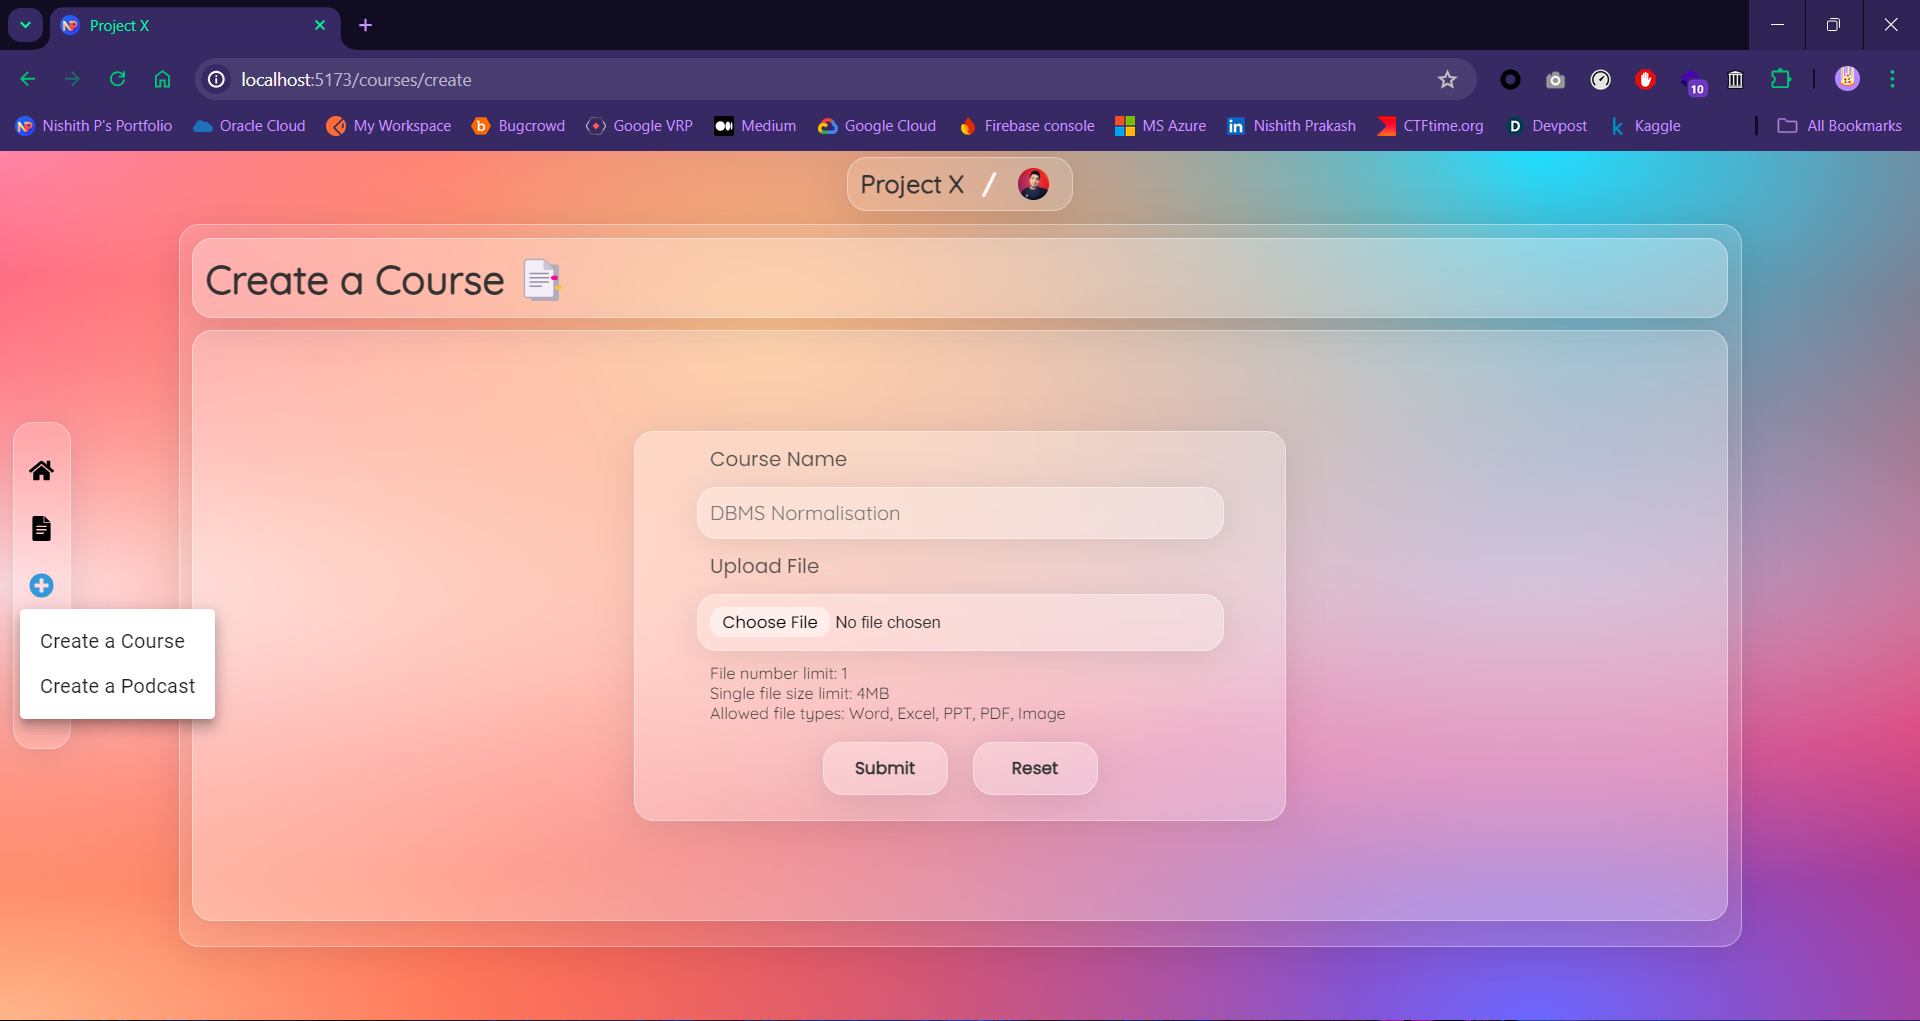
Task: Click the Course Name label
Action: (x=778, y=459)
